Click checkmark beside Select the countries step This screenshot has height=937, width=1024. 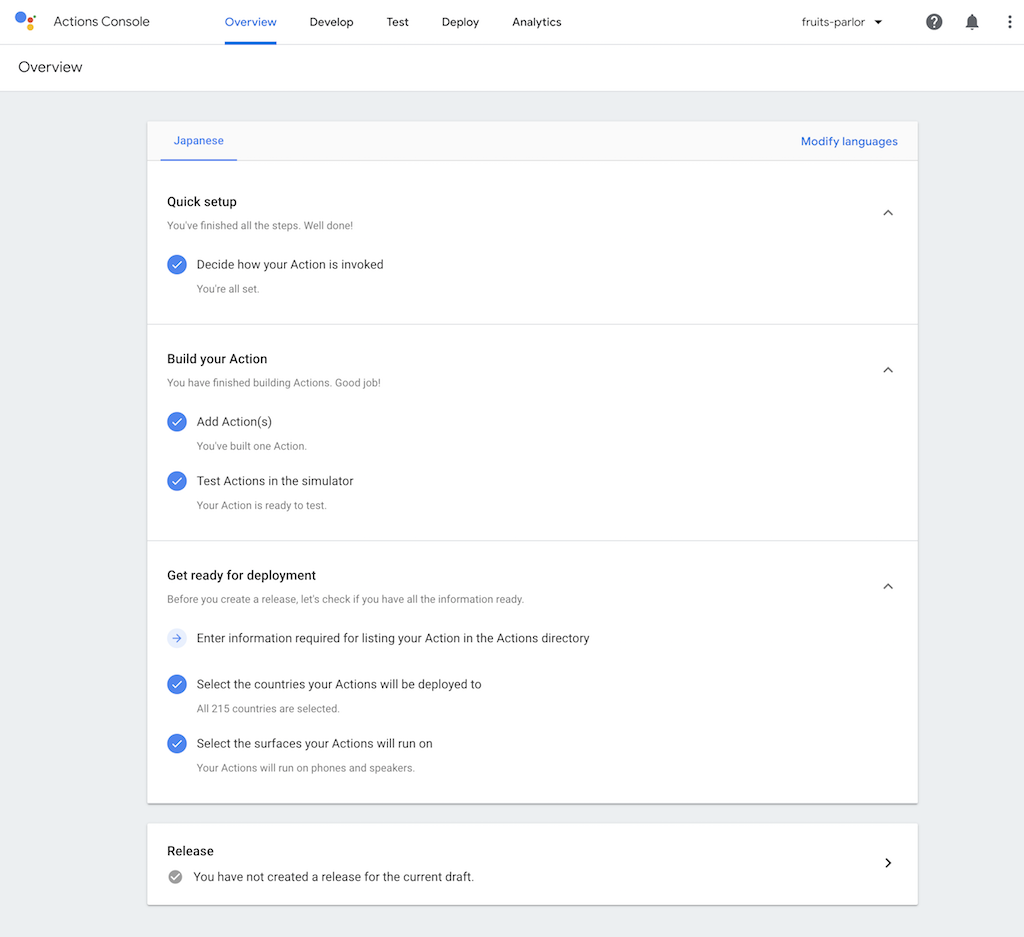pyautogui.click(x=177, y=684)
